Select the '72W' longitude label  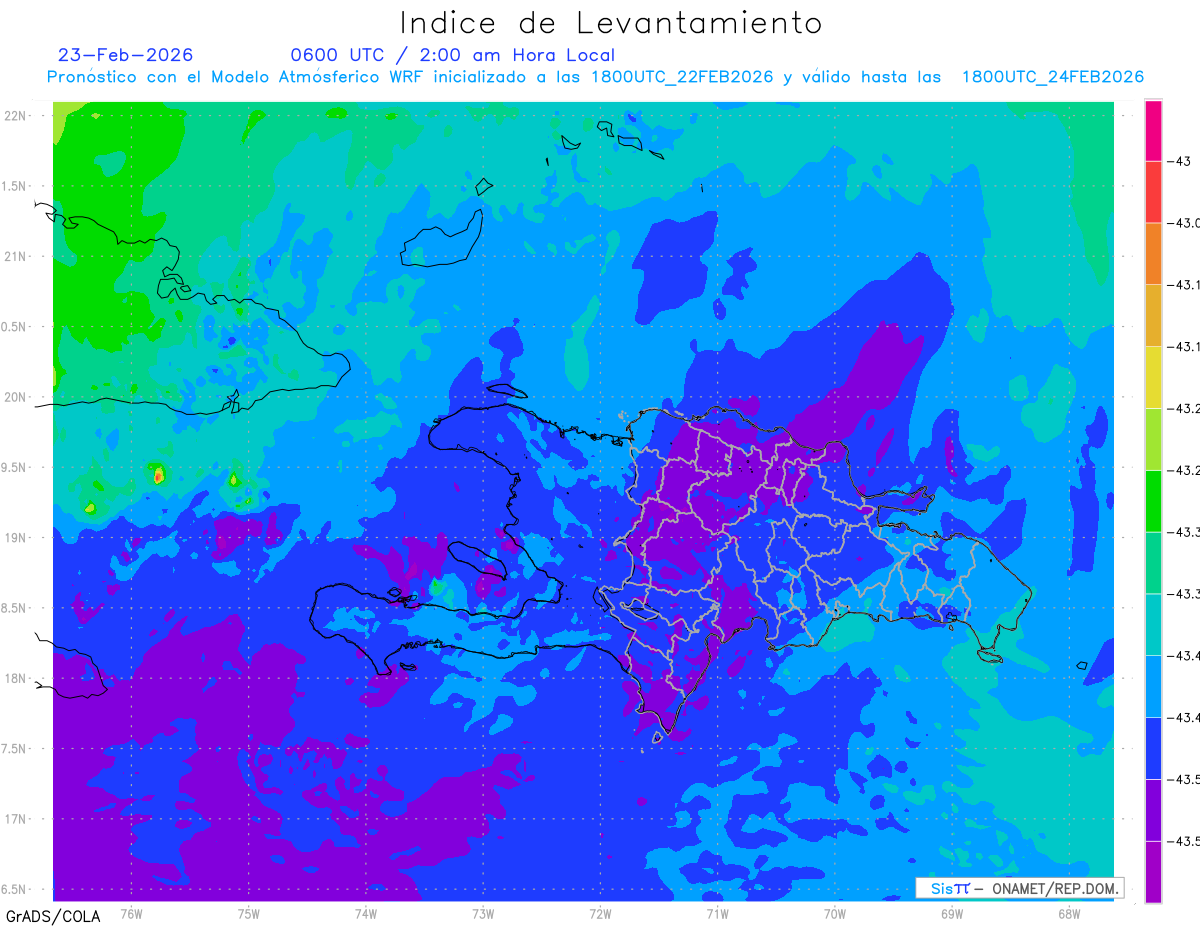point(600,914)
